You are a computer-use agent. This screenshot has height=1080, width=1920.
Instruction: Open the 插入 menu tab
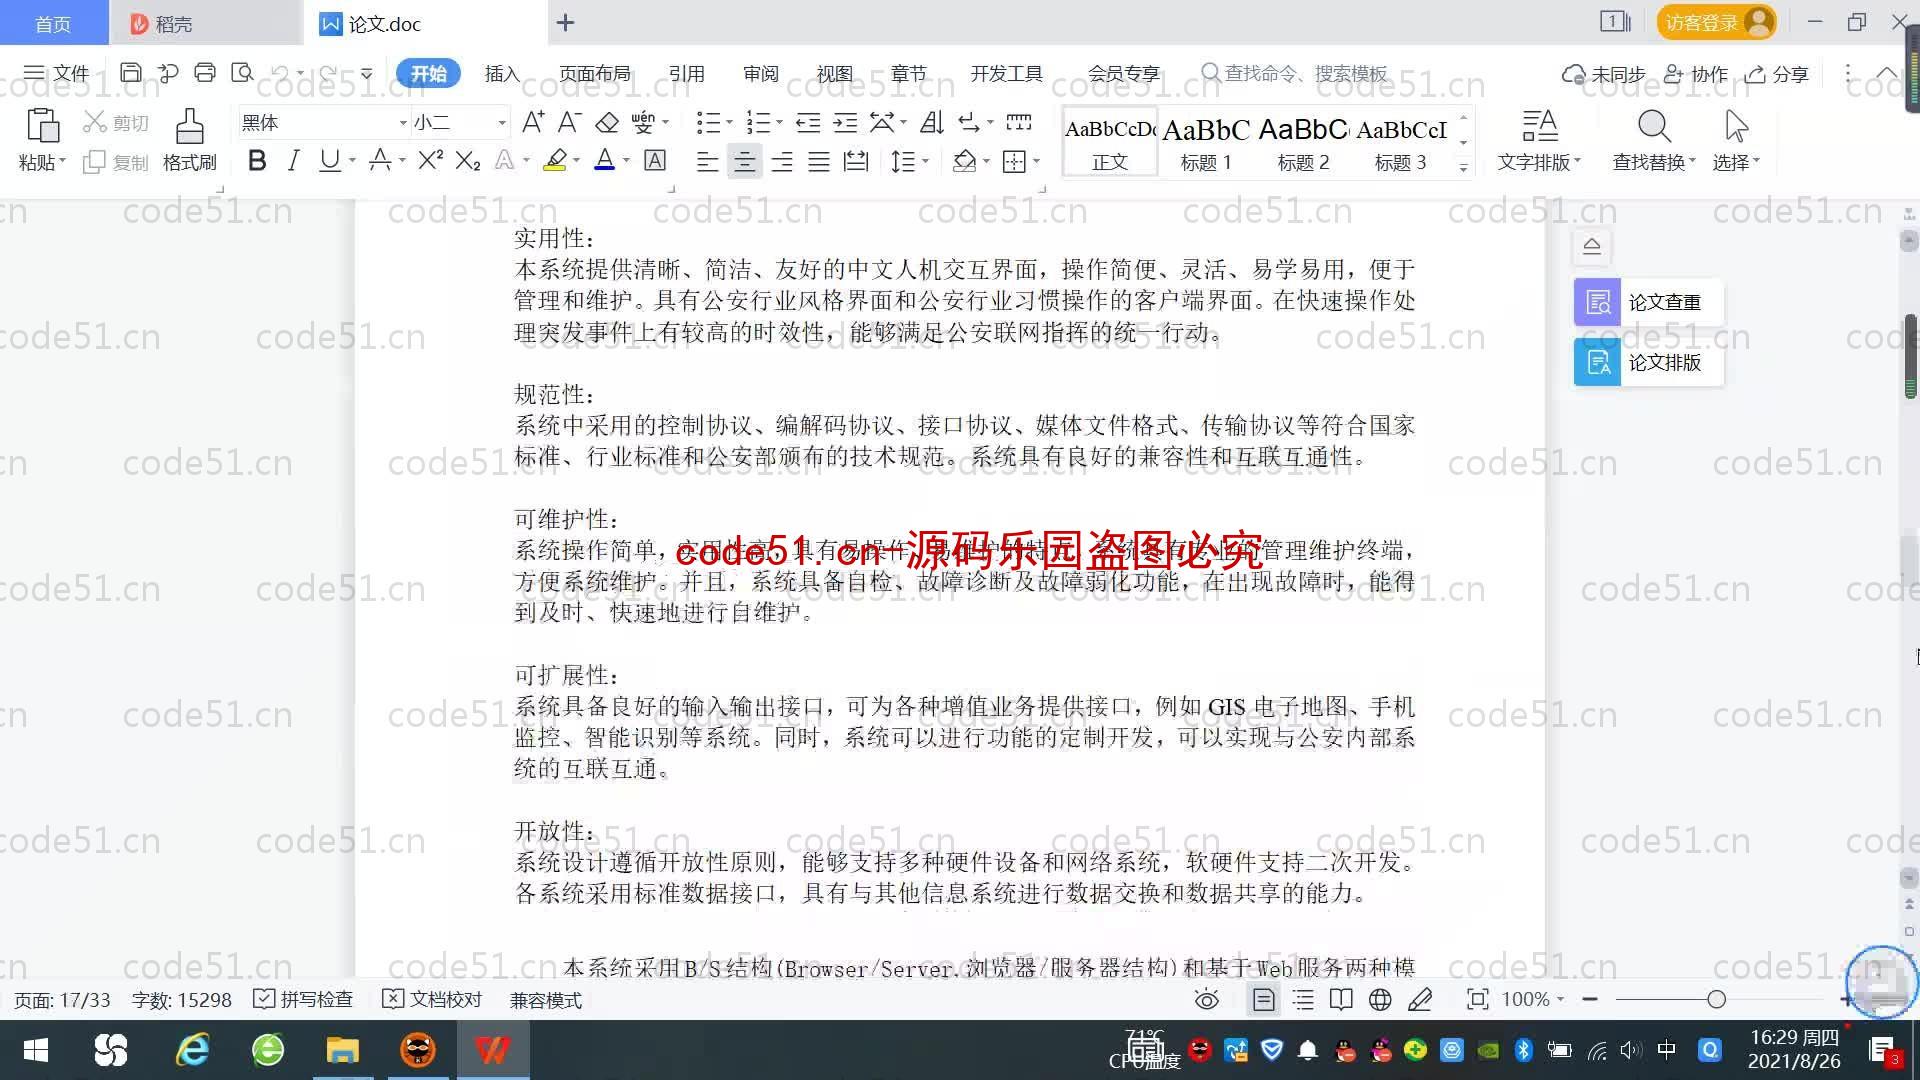[x=501, y=73]
